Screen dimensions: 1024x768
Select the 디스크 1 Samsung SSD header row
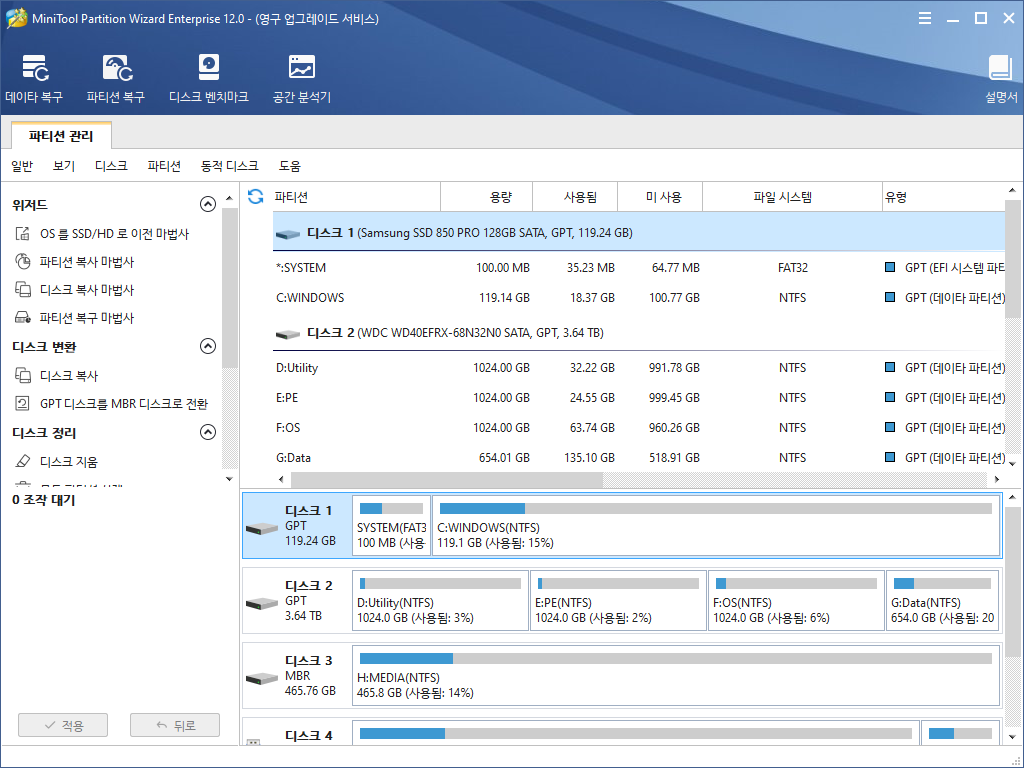(639, 232)
